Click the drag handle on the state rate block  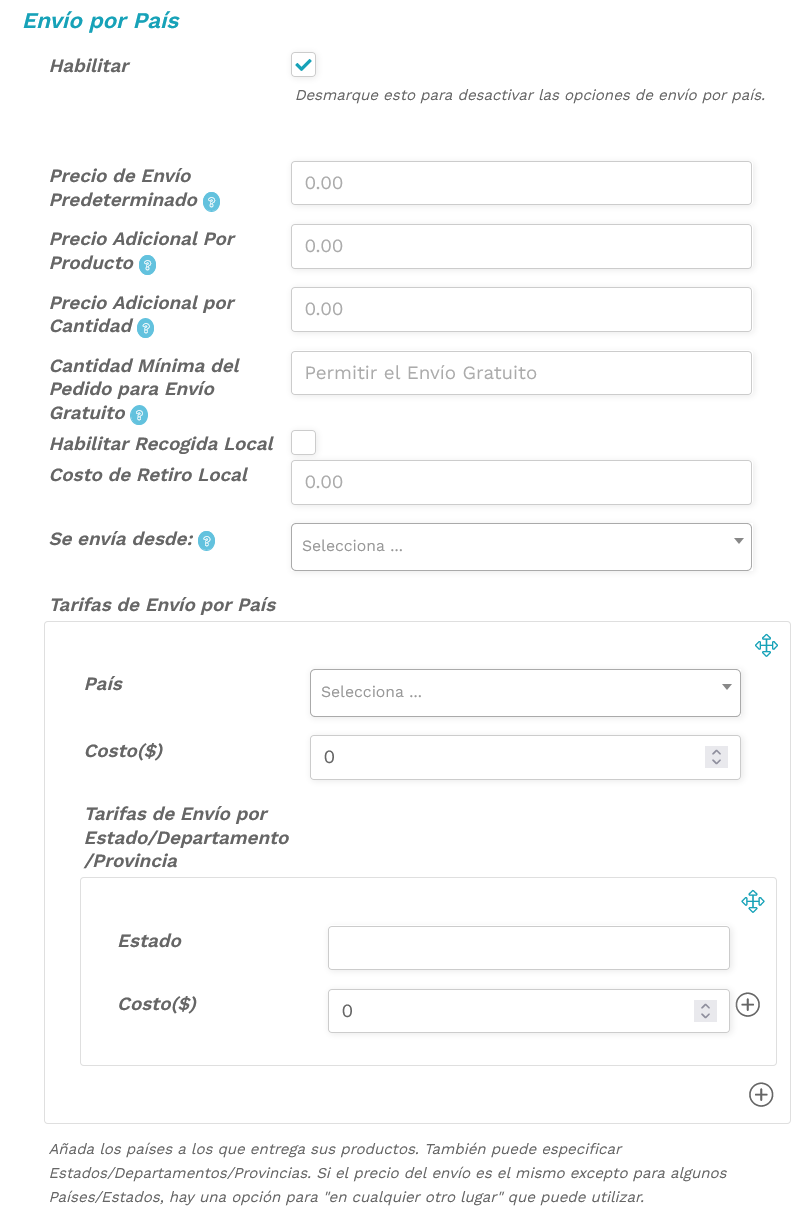coord(754,901)
